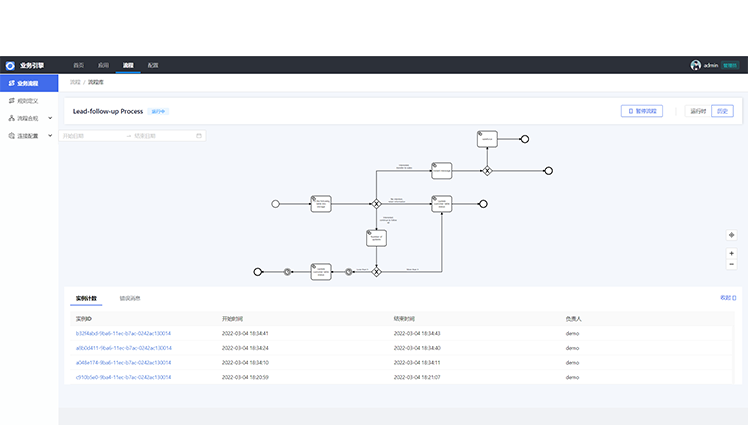Select the bottom-left start event circle
The width and height of the screenshot is (748, 425).
(258, 271)
